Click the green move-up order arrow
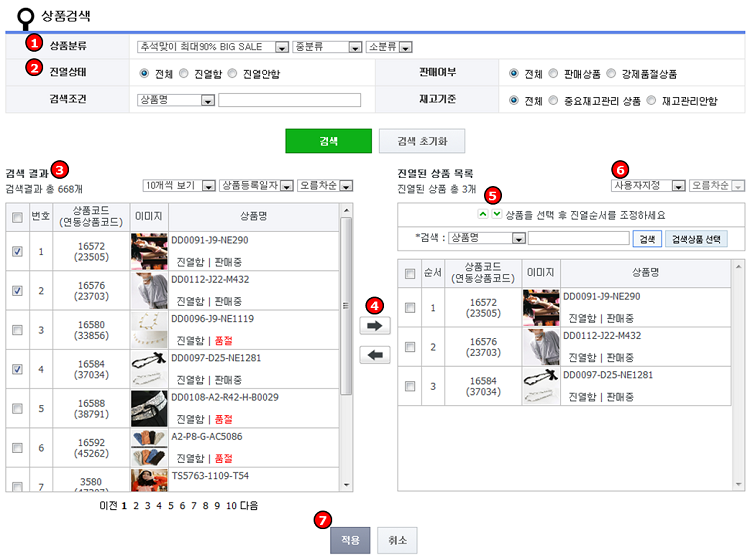Screen dimensions: 750x560 tap(482, 214)
